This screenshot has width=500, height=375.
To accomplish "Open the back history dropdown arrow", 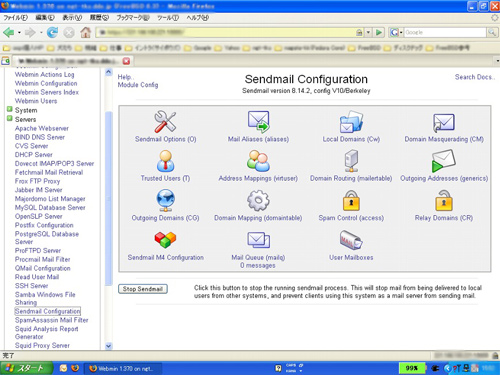I will pyautogui.click(x=19, y=32).
